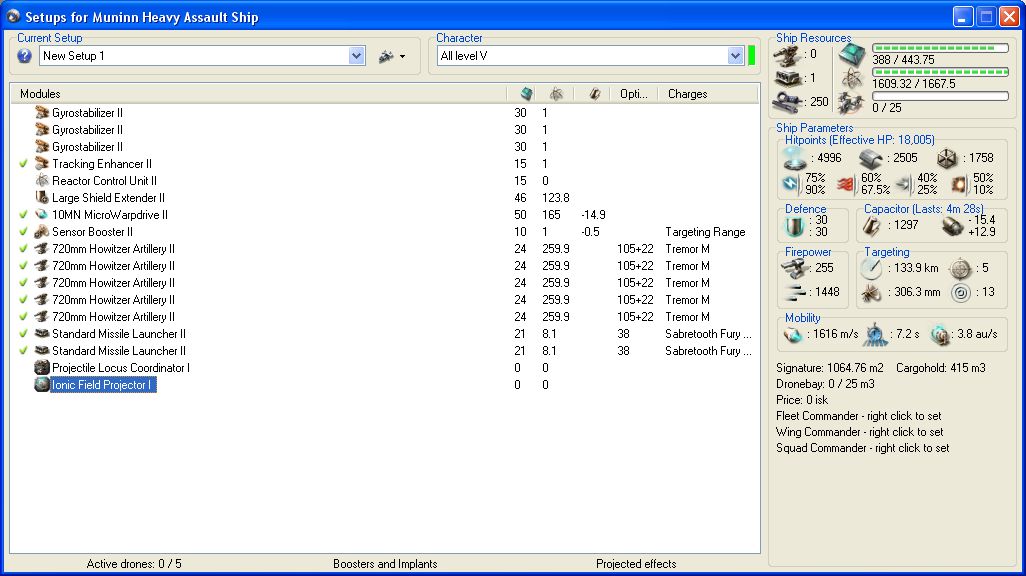Click the targeting range icon 133.9 km
1026x576 pixels.
(871, 268)
